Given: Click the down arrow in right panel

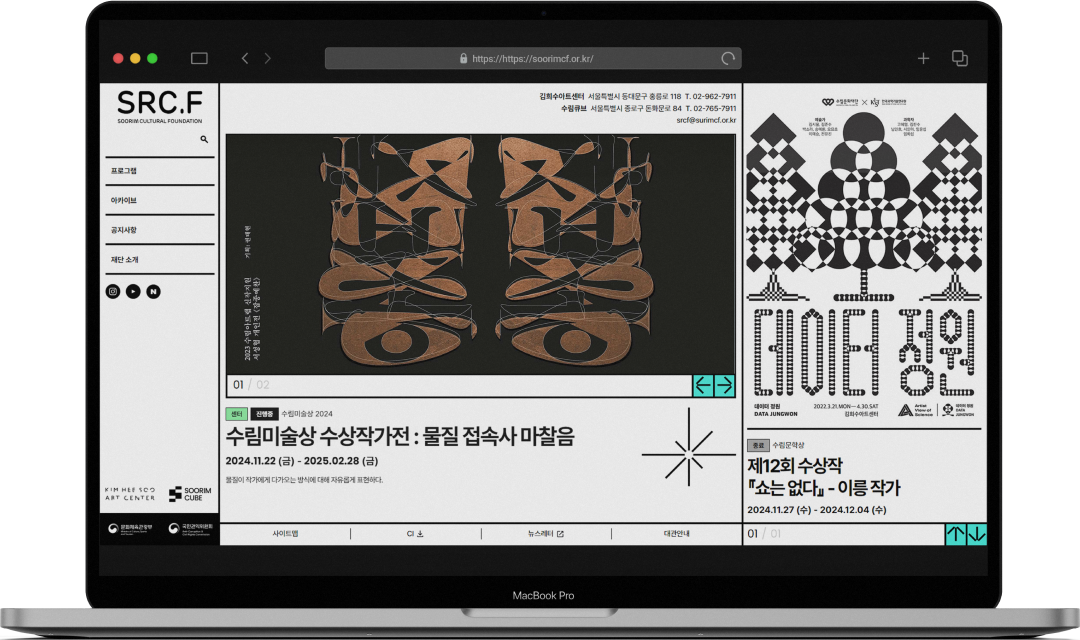Looking at the screenshot, I should point(977,534).
